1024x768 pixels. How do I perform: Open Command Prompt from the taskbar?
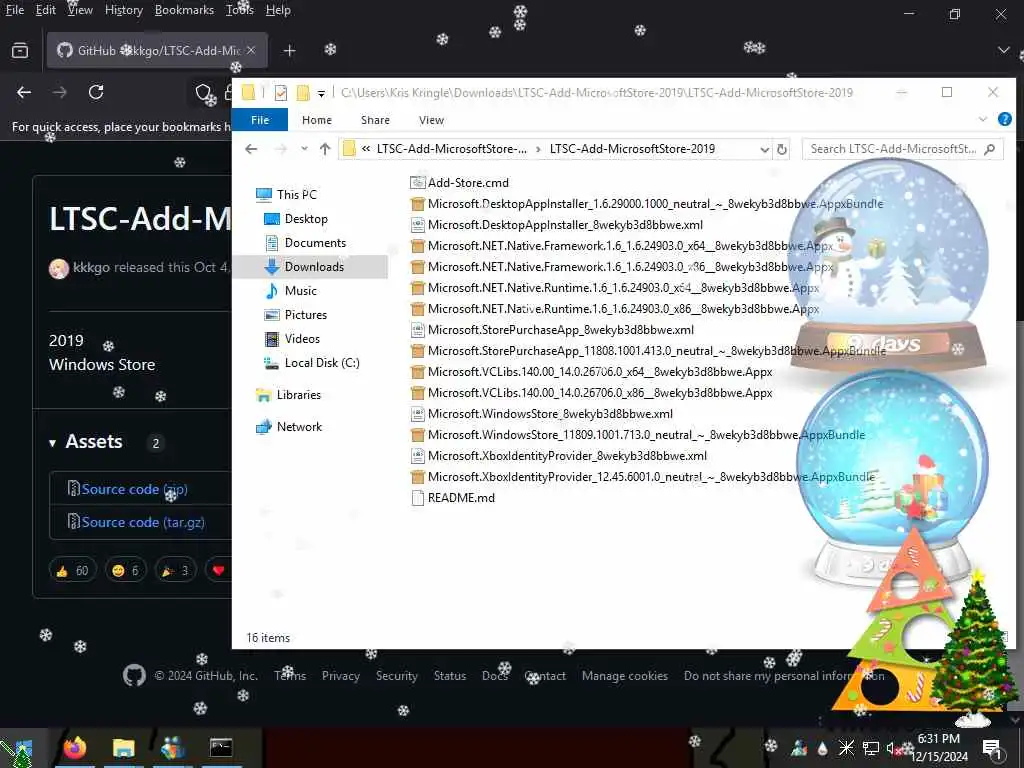click(x=221, y=748)
